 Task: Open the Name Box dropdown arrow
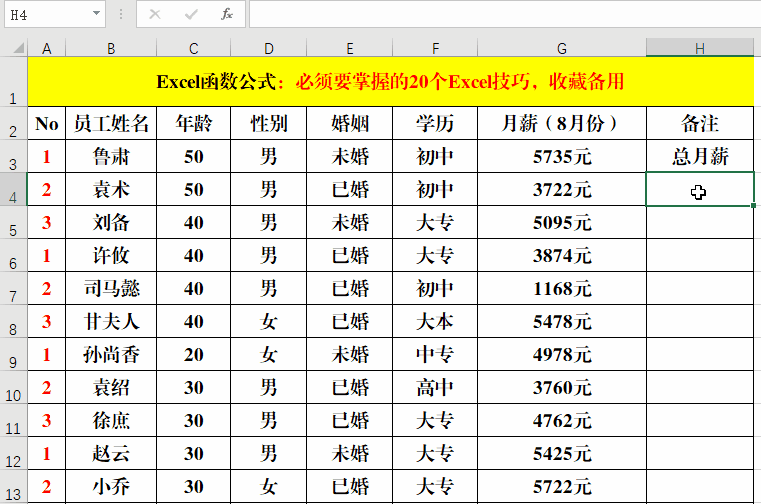point(96,14)
